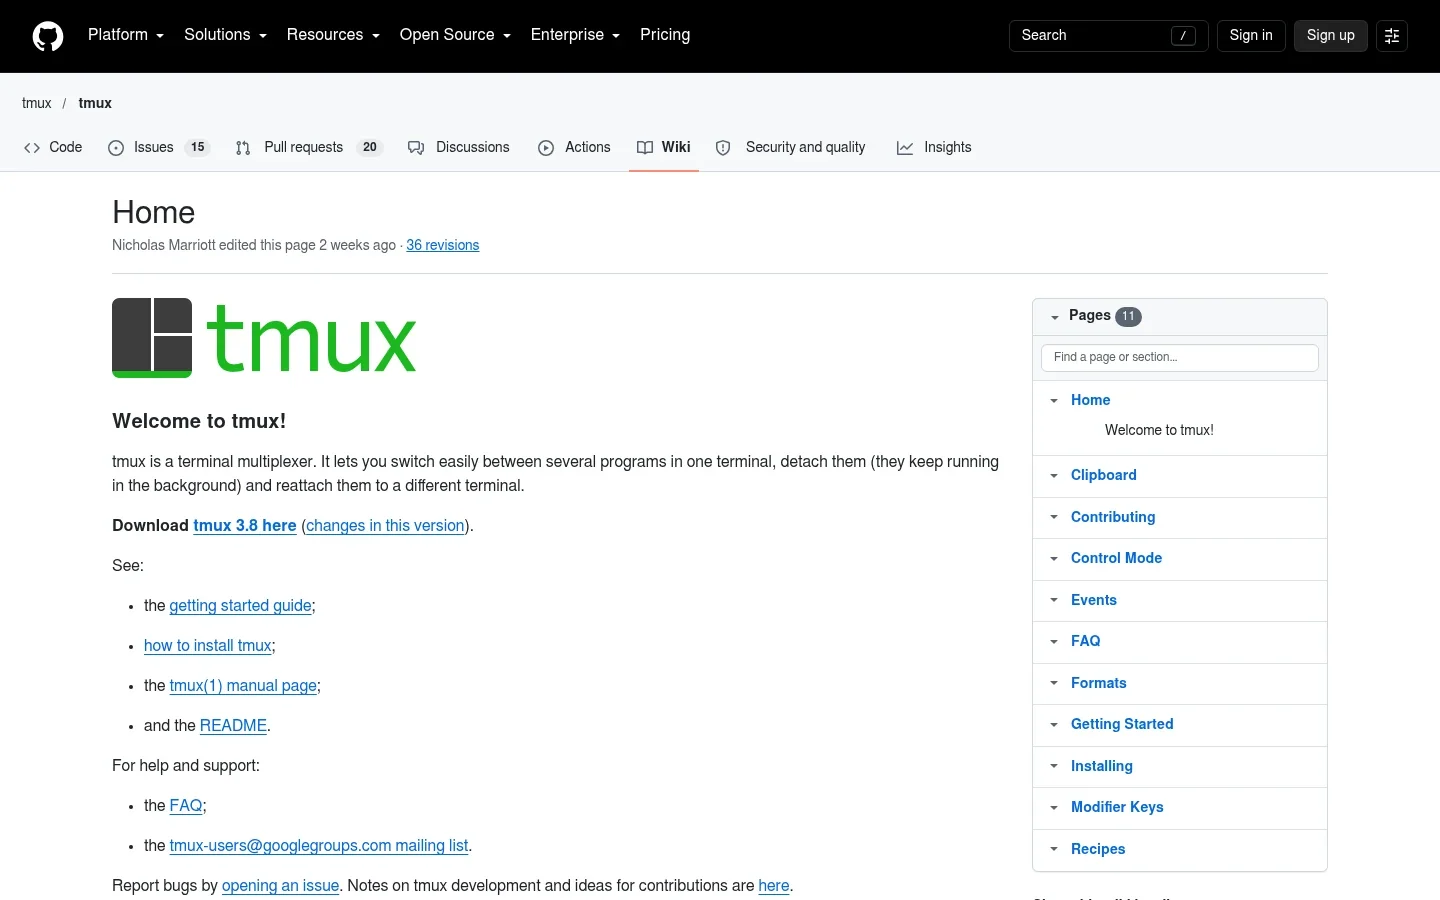Open the Open Source dropdown menu
This screenshot has width=1440, height=900.
(455, 35)
